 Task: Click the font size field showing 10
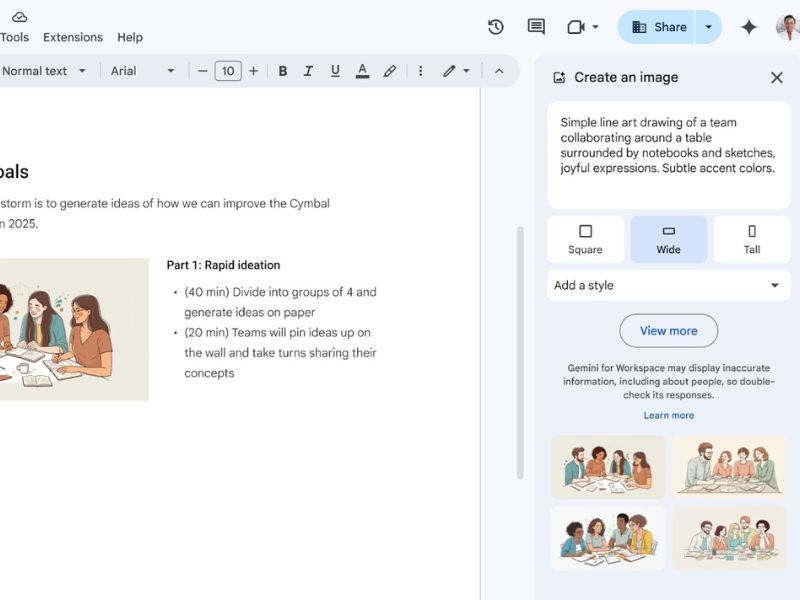(228, 71)
